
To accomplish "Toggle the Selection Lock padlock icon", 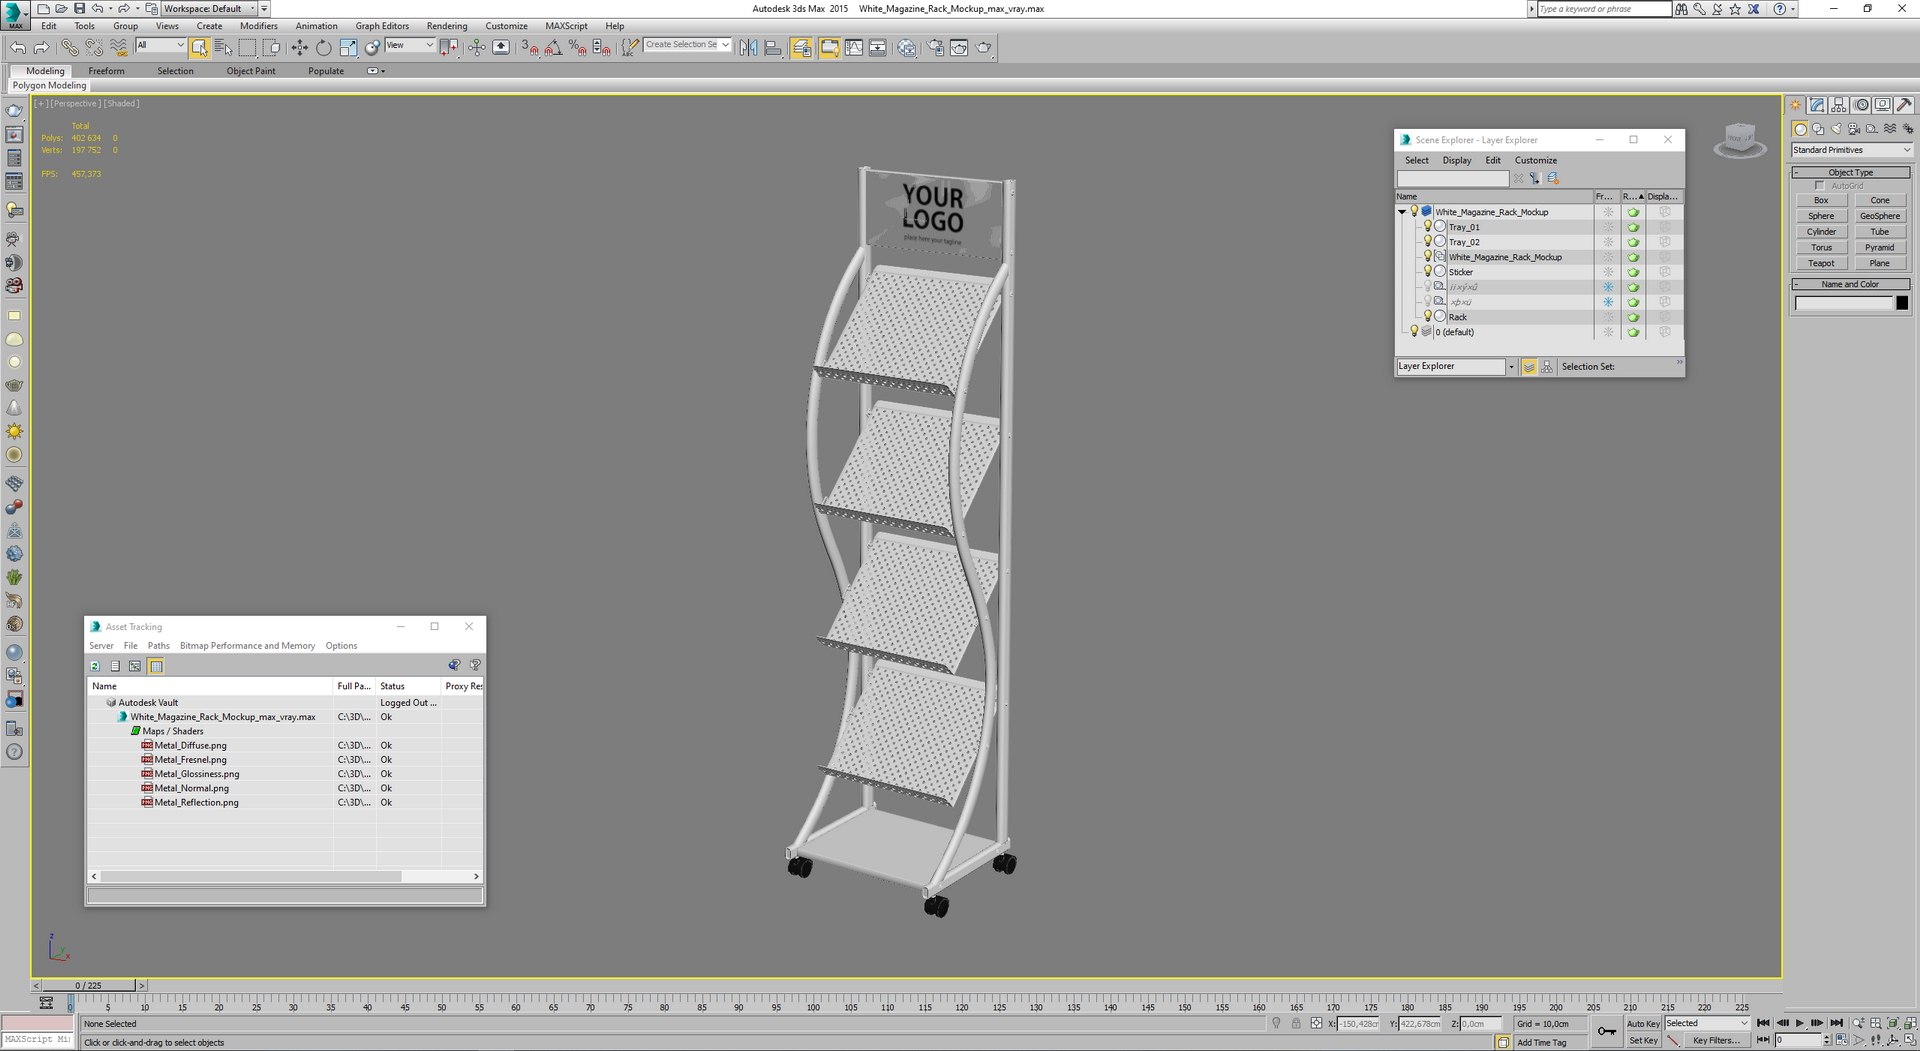I will (1296, 1023).
